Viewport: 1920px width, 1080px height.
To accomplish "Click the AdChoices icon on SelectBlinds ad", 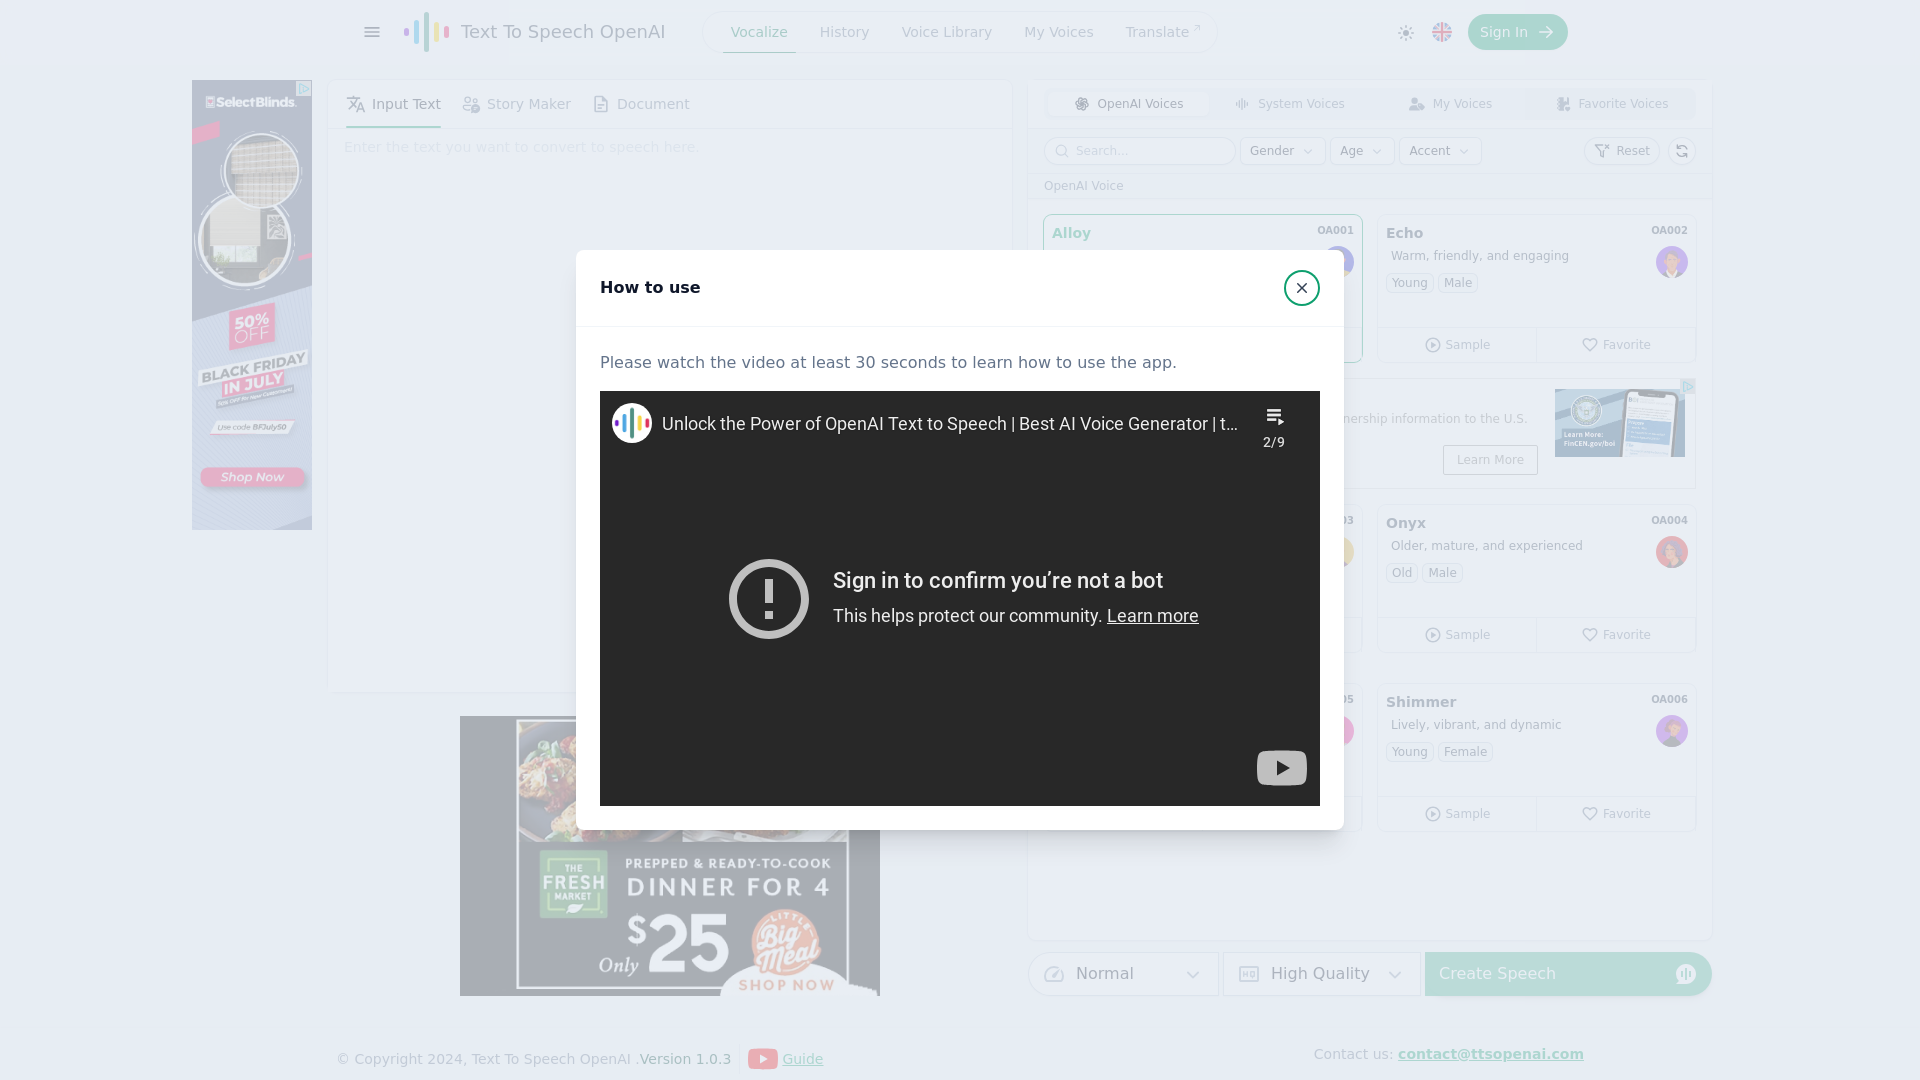I will pyautogui.click(x=304, y=89).
